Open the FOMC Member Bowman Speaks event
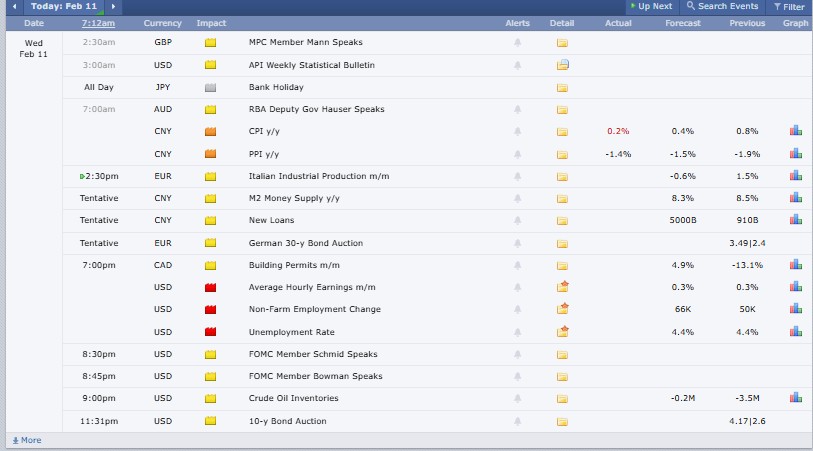The image size is (813, 451). tap(315, 376)
